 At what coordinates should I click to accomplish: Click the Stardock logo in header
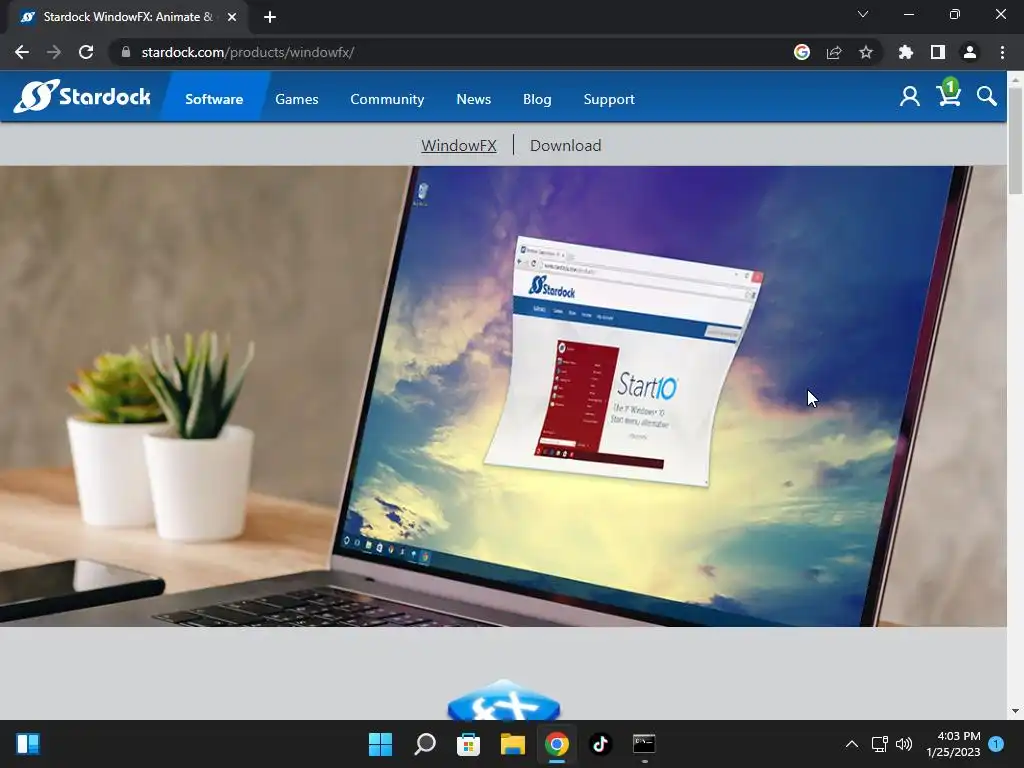tap(82, 97)
